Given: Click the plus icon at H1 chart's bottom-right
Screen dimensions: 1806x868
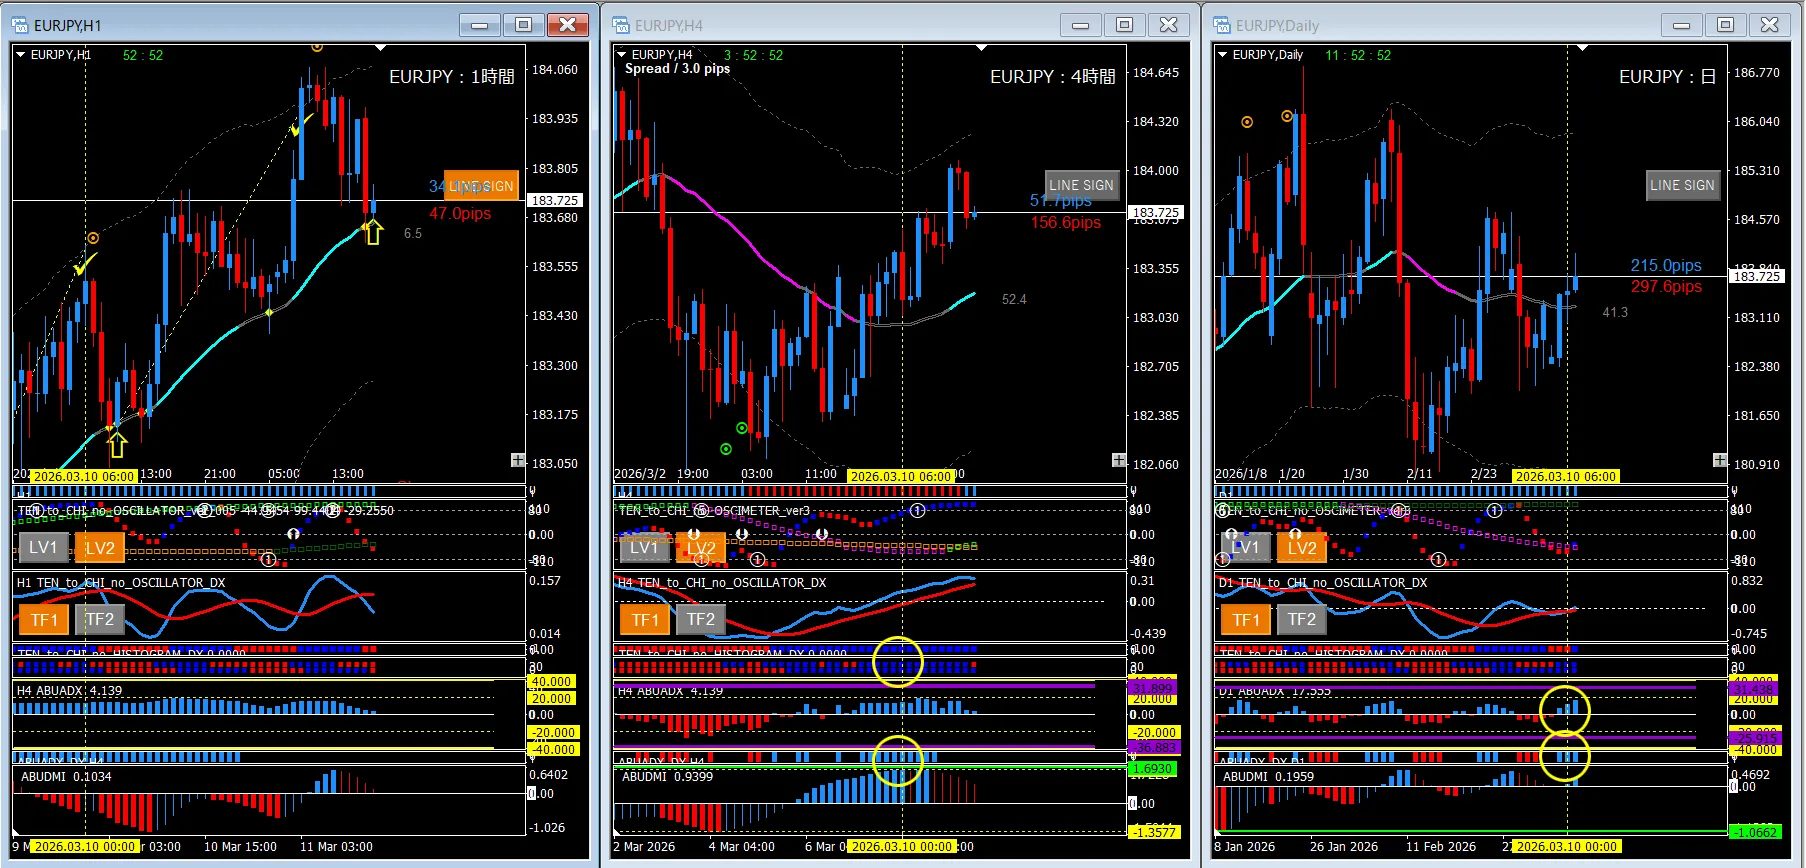Looking at the screenshot, I should click(518, 460).
